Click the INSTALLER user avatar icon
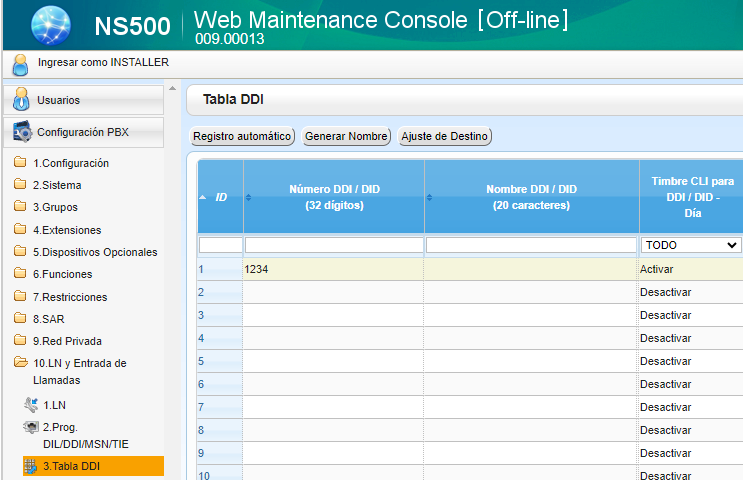 (20, 64)
